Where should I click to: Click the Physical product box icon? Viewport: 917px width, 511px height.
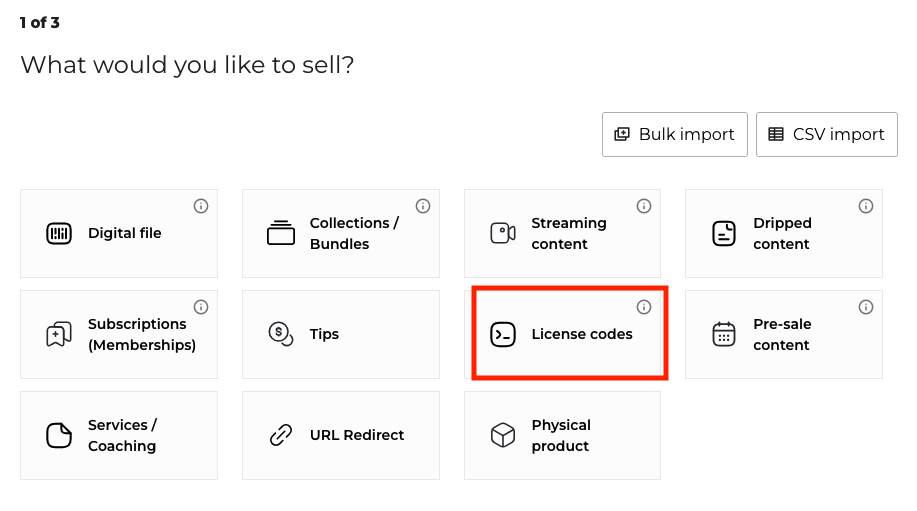[503, 435]
